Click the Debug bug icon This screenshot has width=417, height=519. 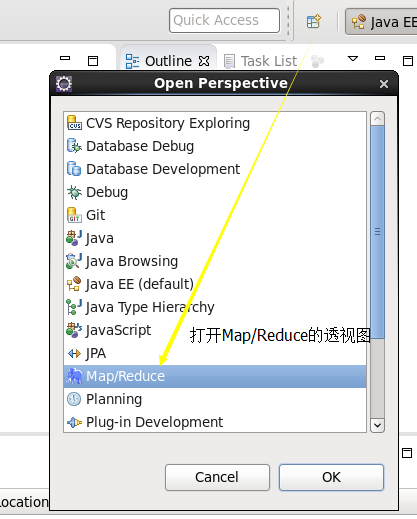point(74,192)
